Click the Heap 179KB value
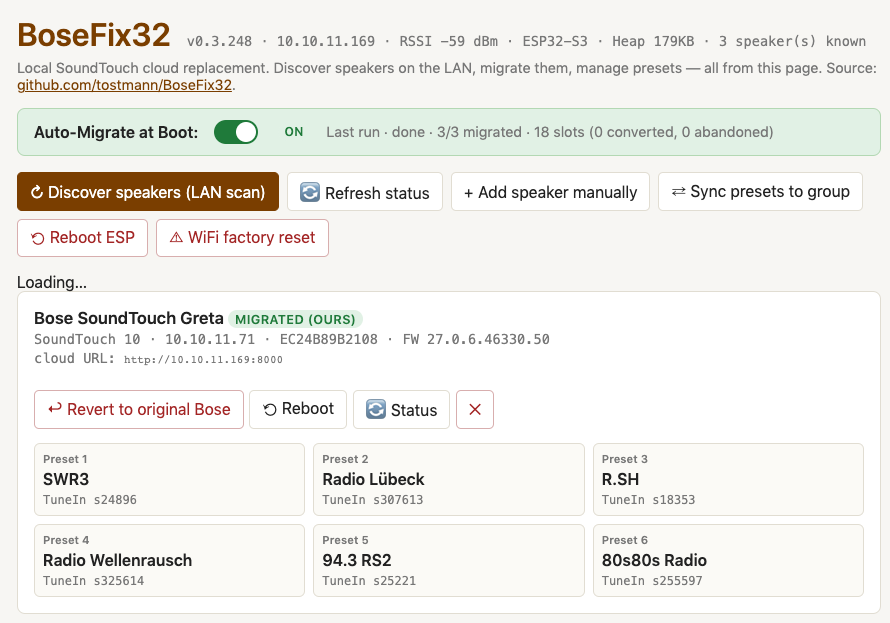Viewport: 890px width, 623px height. [653, 41]
